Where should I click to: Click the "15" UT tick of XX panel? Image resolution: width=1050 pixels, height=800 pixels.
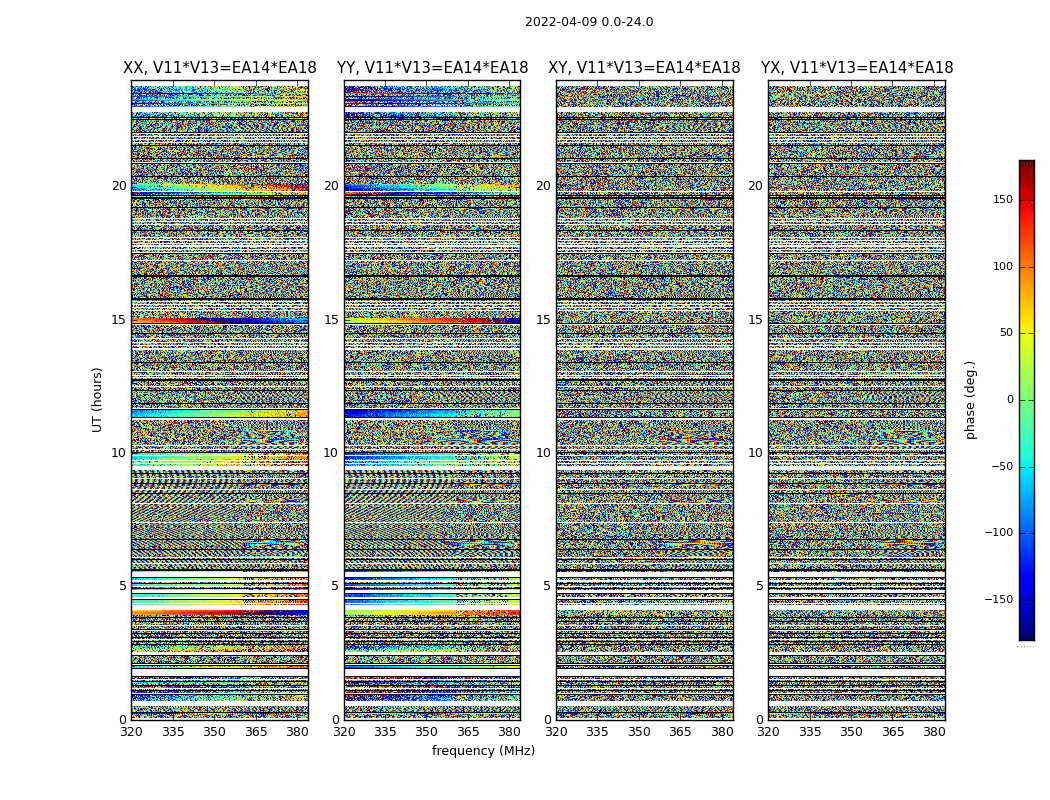click(119, 320)
